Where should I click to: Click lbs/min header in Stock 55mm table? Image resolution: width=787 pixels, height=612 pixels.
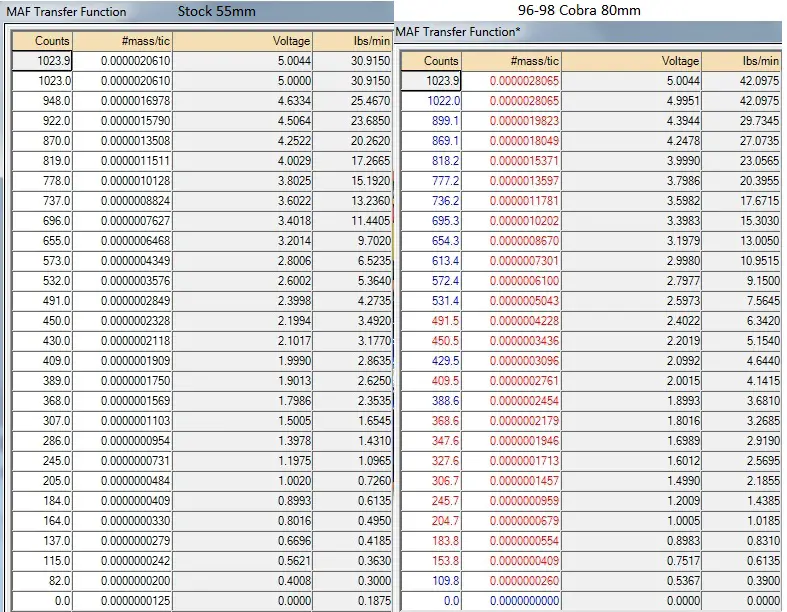352,41
